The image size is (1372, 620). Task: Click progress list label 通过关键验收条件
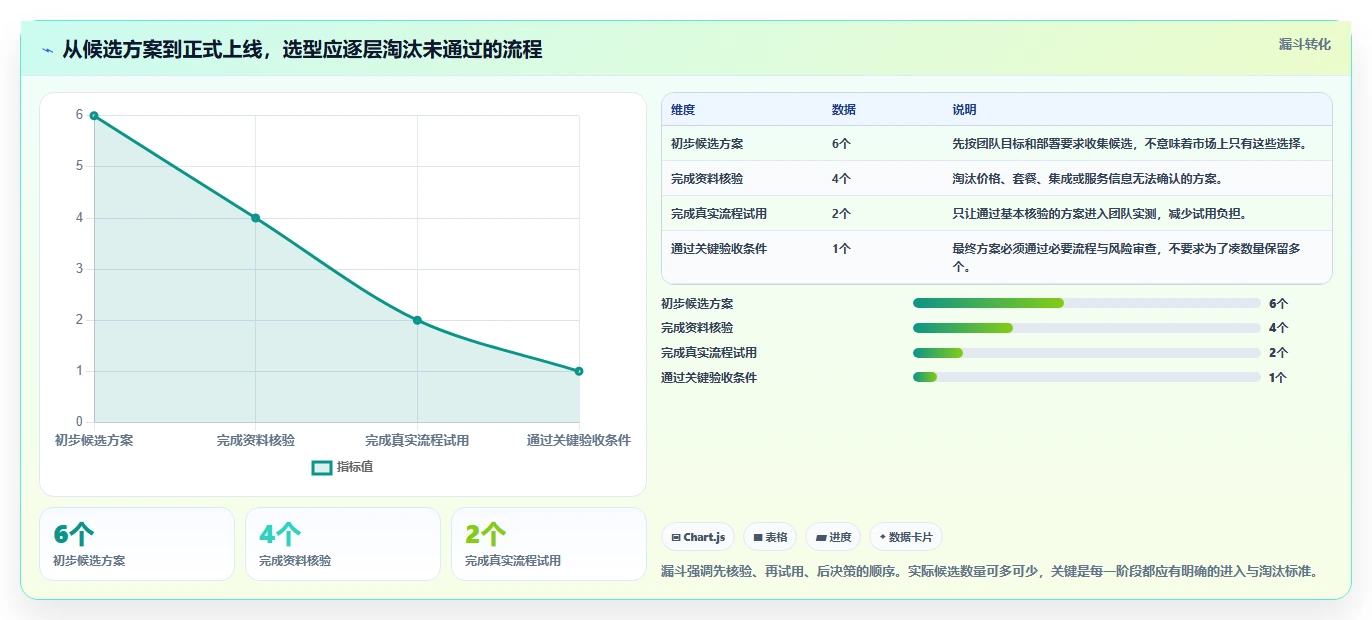tap(709, 378)
